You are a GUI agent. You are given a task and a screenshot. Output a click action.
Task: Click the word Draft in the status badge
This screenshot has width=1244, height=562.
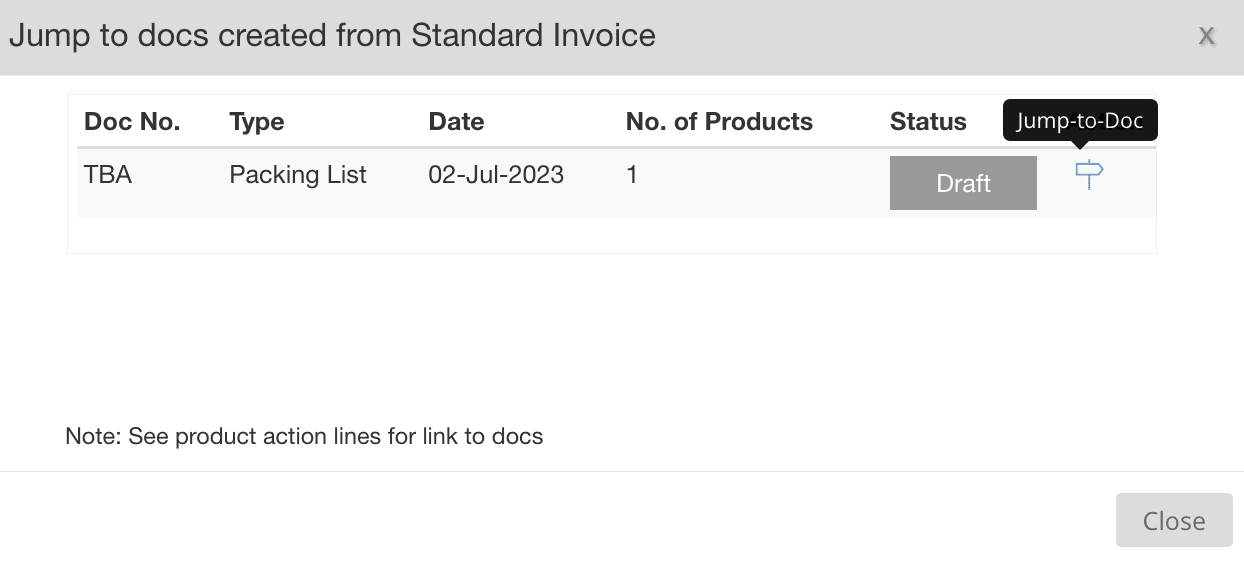963,183
